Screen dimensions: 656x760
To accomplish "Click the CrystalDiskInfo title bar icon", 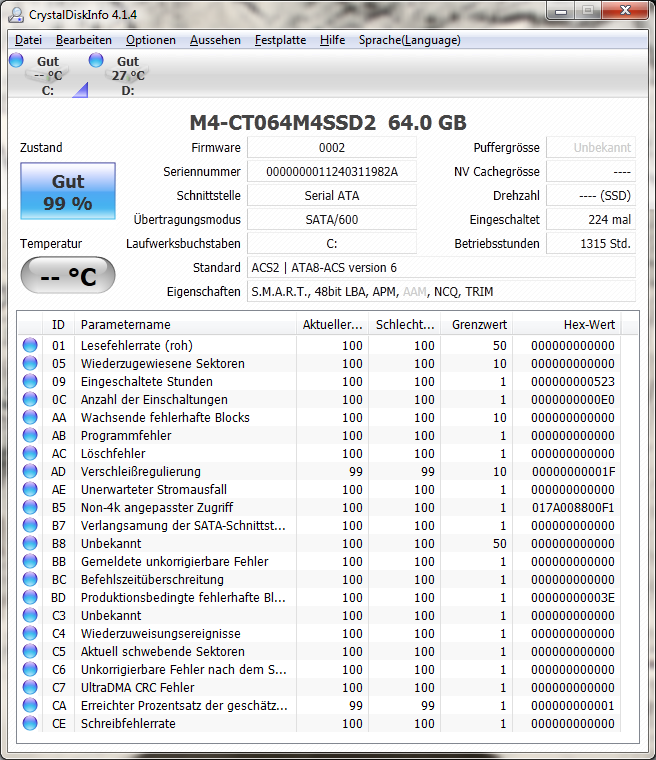I will click(16, 15).
